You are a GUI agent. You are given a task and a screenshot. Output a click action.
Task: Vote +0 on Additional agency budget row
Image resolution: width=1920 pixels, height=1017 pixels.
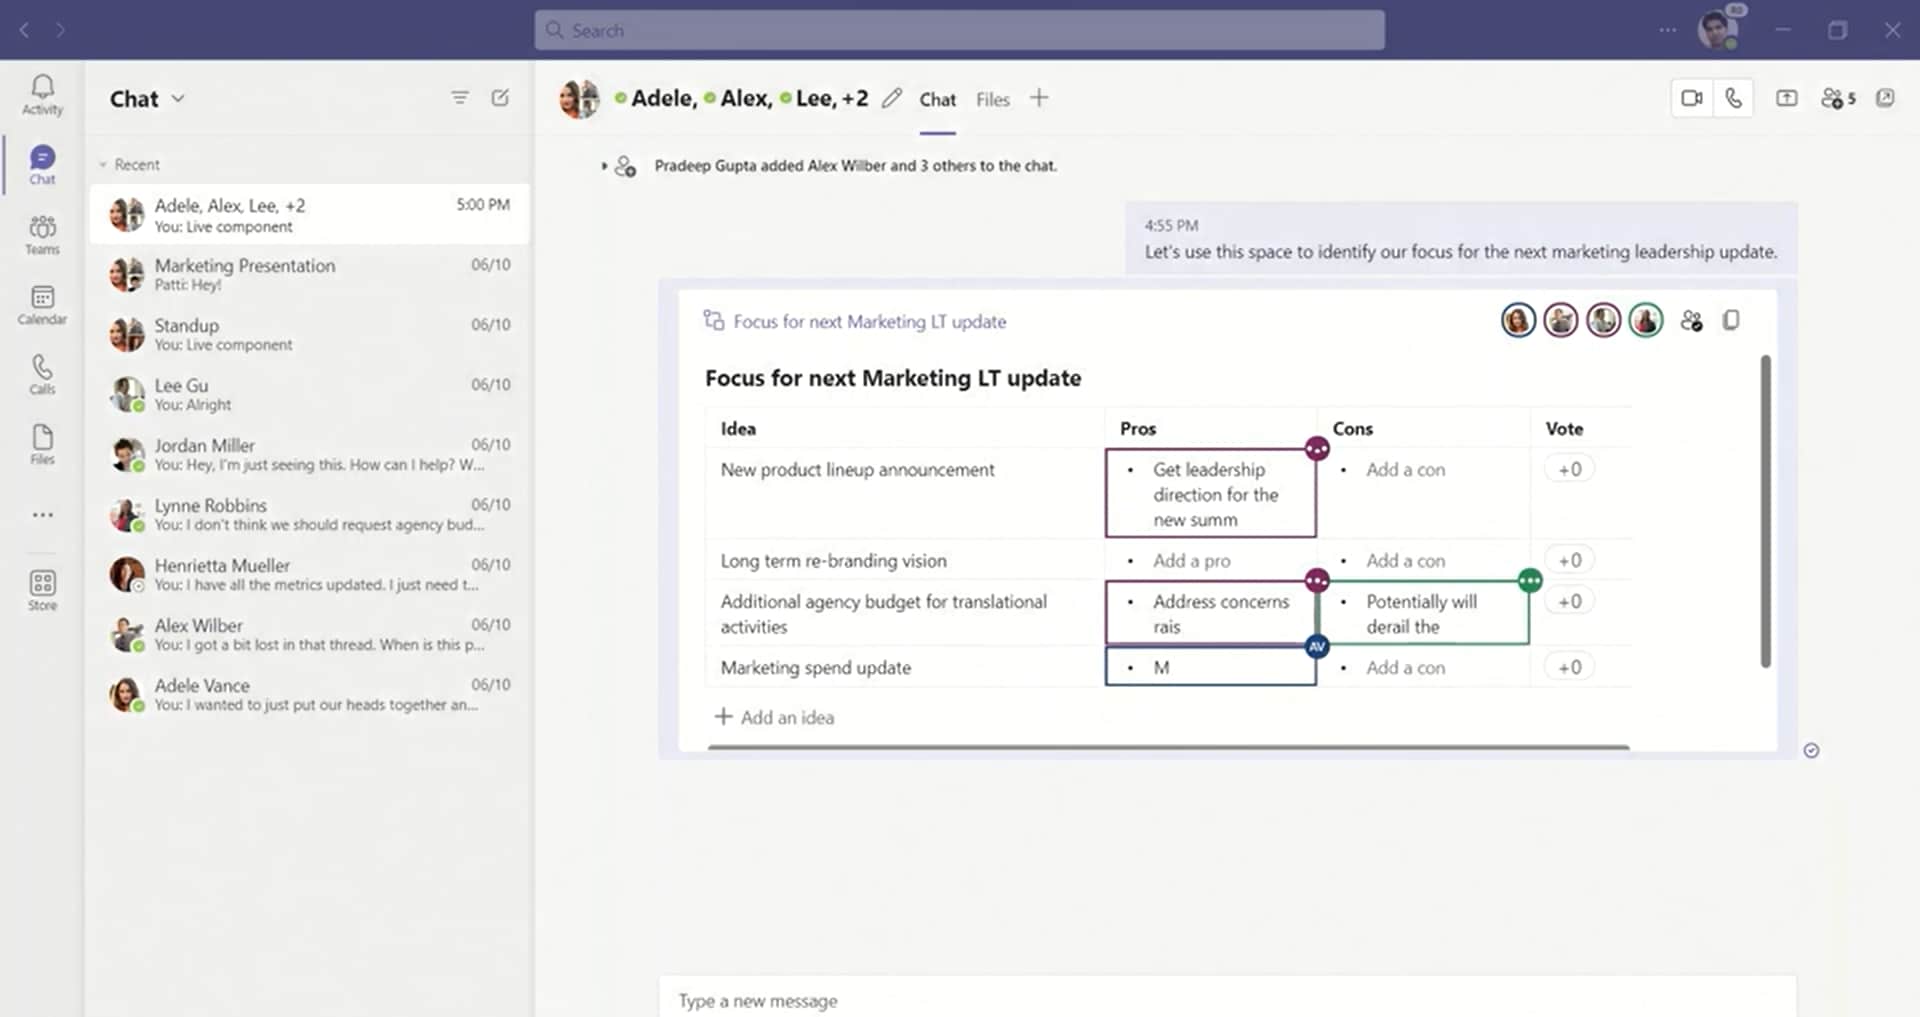click(1569, 601)
